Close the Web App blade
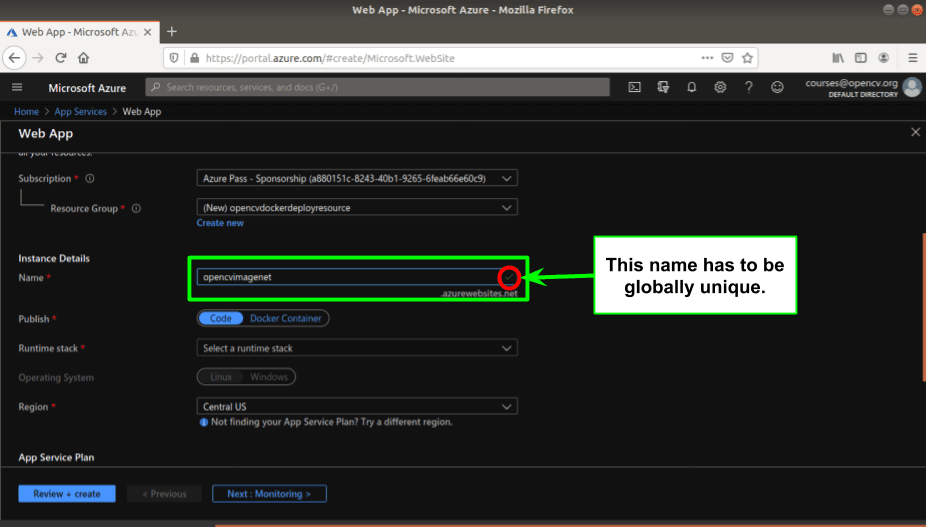926x527 pixels. tap(915, 132)
